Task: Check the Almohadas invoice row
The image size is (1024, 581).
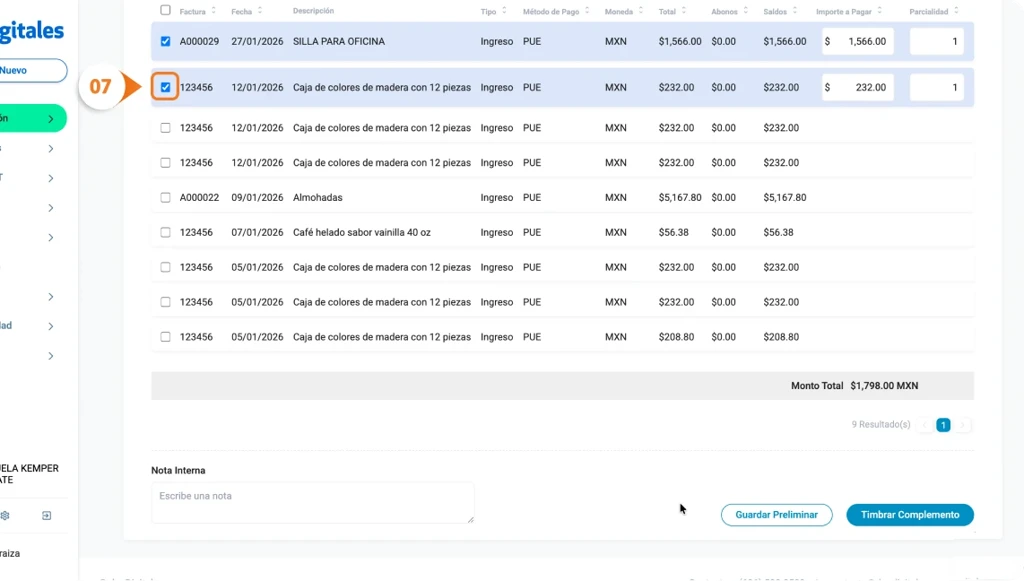Action: point(166,198)
